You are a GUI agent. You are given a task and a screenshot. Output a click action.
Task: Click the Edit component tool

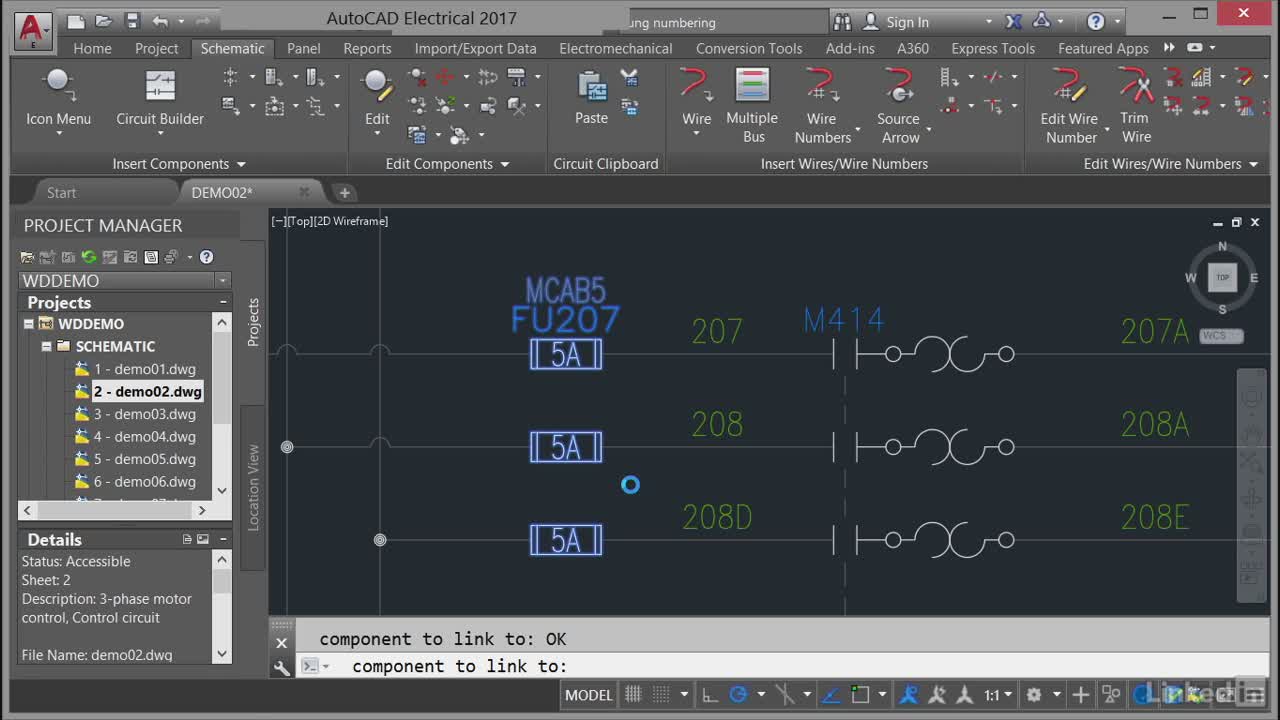[377, 98]
